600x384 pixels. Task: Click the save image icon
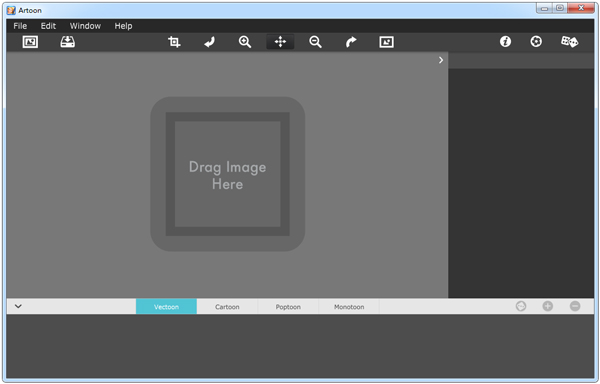tap(67, 42)
